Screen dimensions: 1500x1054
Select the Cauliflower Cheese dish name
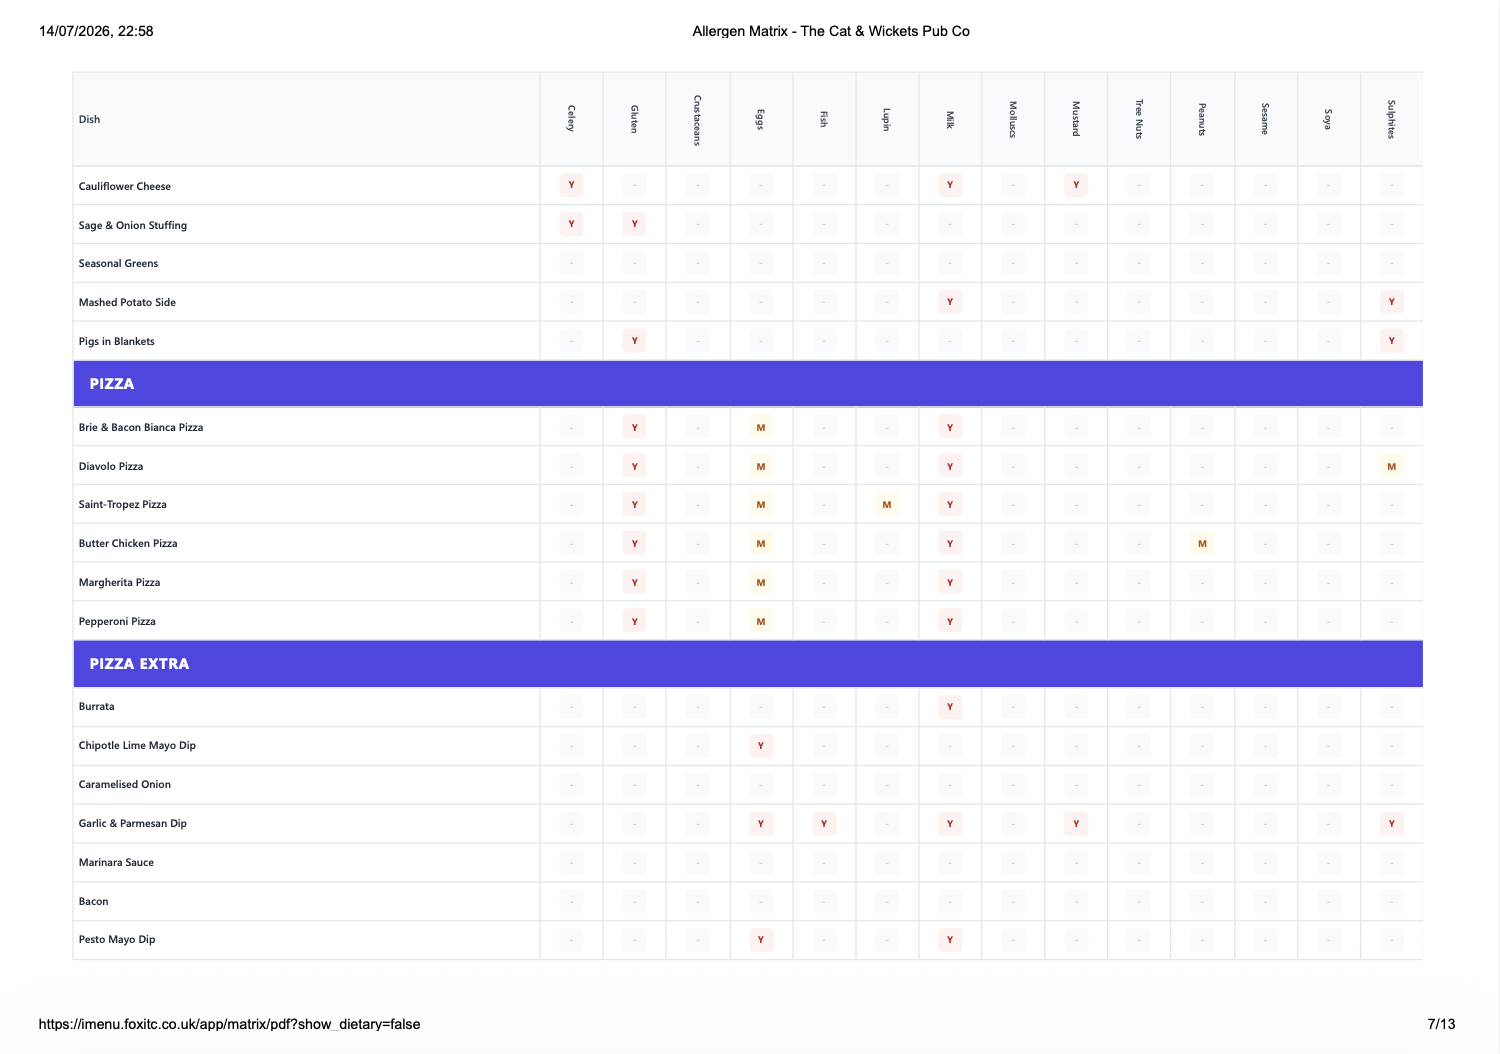pos(125,186)
